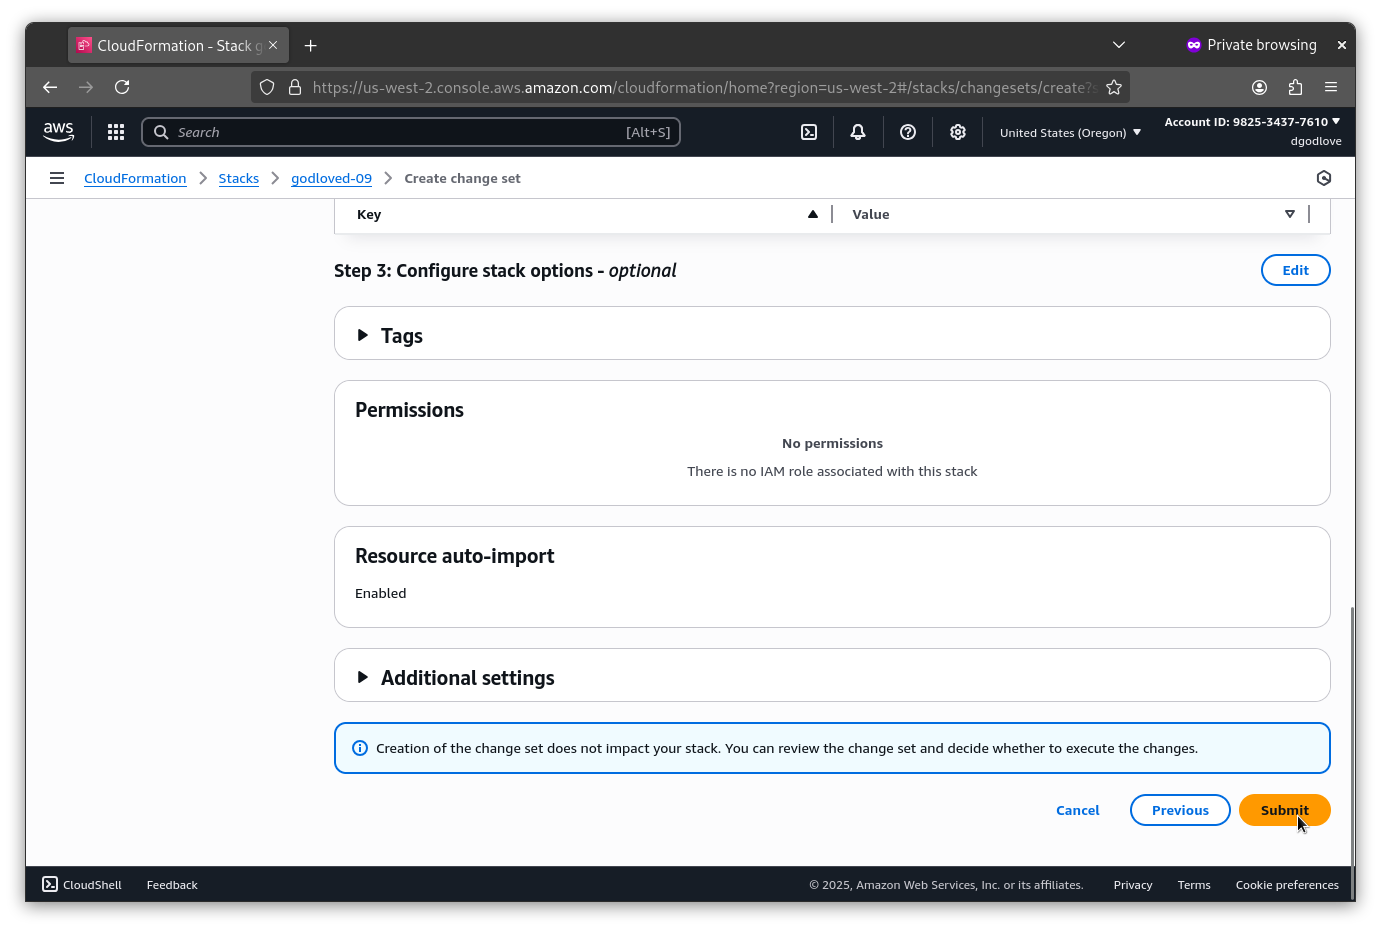Click browser forward arrow
The image size is (1381, 930).
click(86, 87)
